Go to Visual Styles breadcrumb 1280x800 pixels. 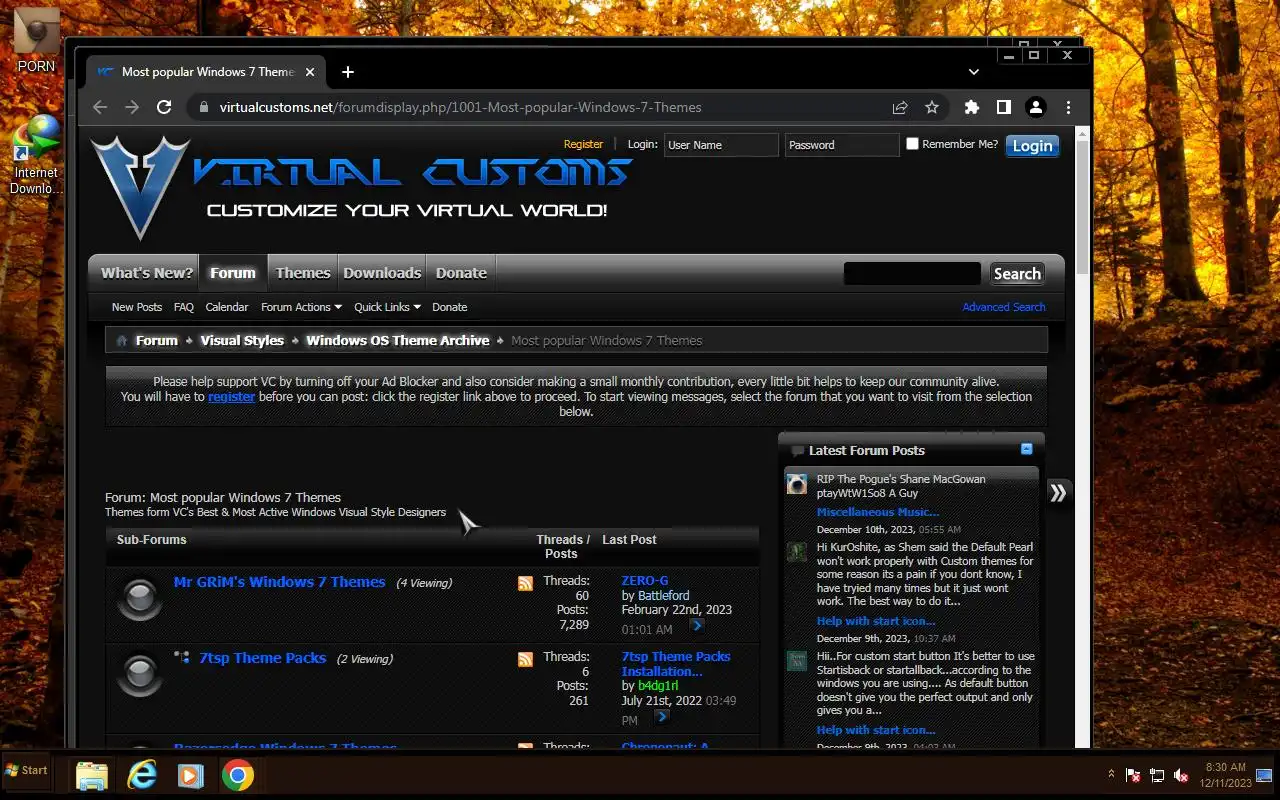click(242, 341)
